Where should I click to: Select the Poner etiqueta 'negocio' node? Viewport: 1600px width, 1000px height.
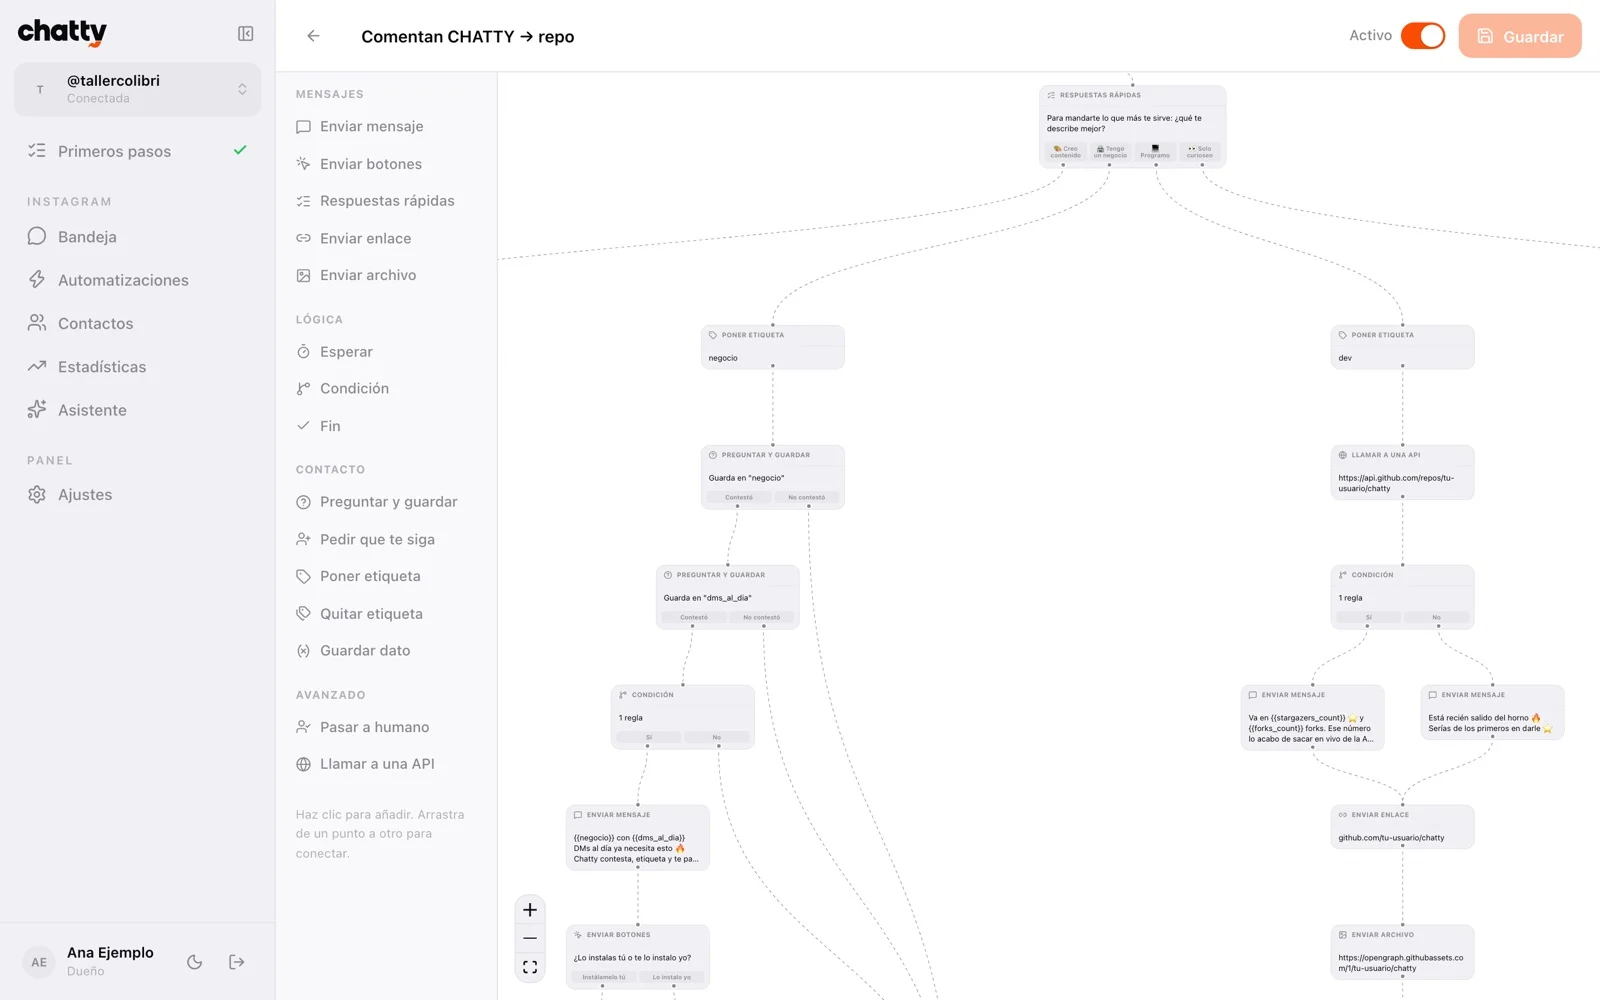(x=773, y=347)
